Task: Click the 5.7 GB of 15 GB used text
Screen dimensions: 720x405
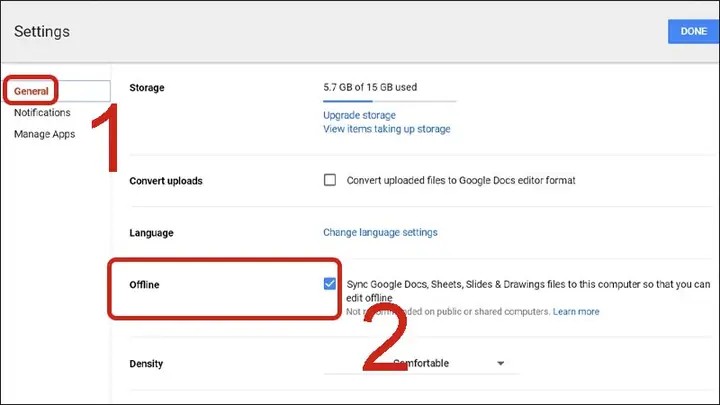Action: click(370, 87)
